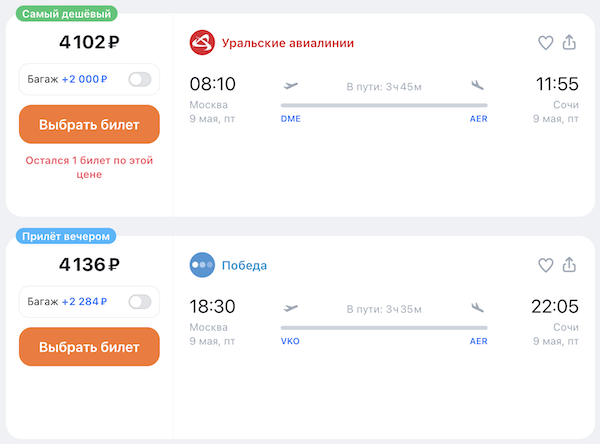Screen dimensions: 600x444
Task: Share the Ural Airlines flight
Action: click(x=570, y=43)
